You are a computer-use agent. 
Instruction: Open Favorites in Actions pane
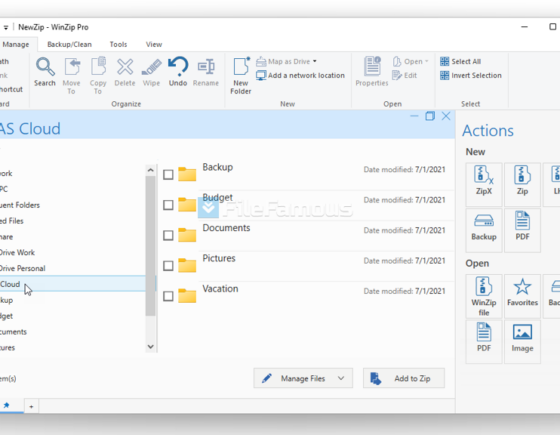tap(522, 296)
